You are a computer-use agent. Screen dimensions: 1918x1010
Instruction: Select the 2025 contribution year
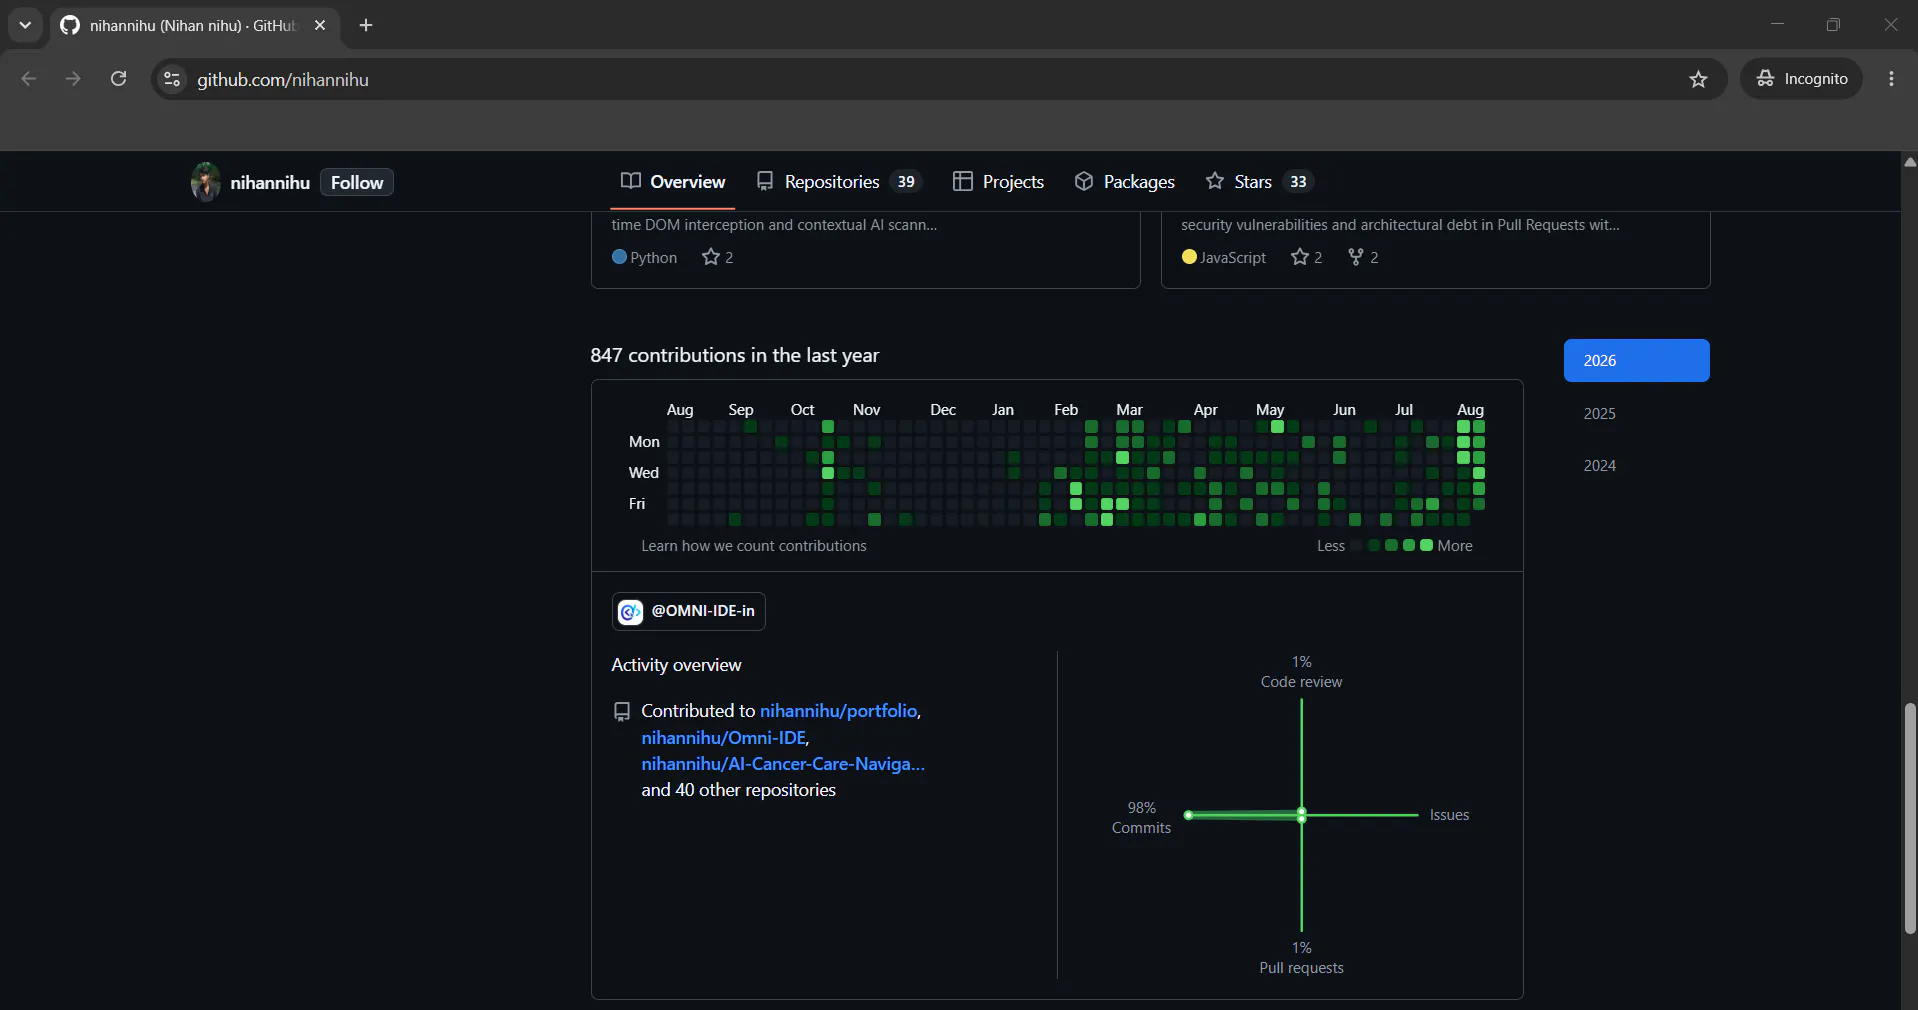[1636, 413]
